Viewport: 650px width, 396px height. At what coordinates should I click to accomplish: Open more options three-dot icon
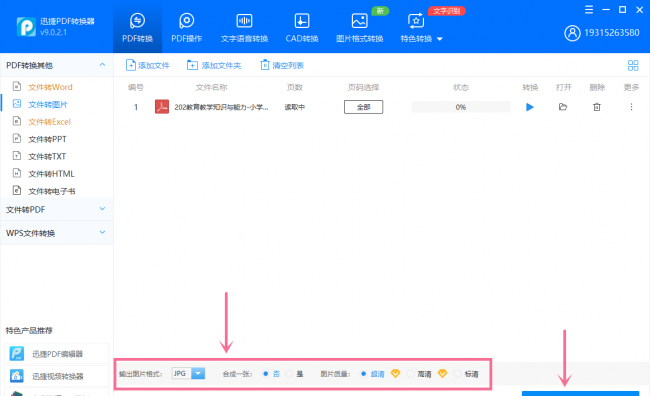(631, 107)
